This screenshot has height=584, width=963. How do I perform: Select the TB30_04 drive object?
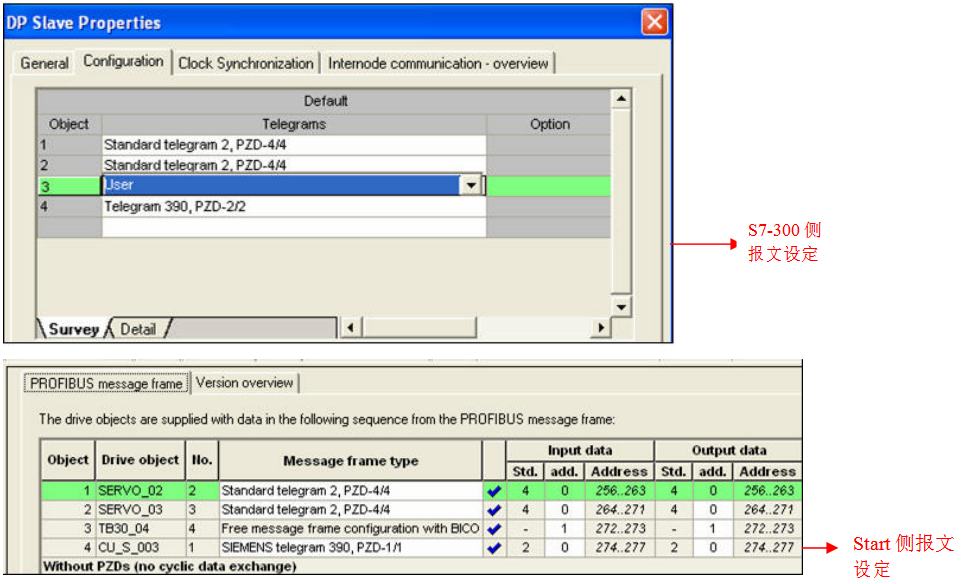140,529
